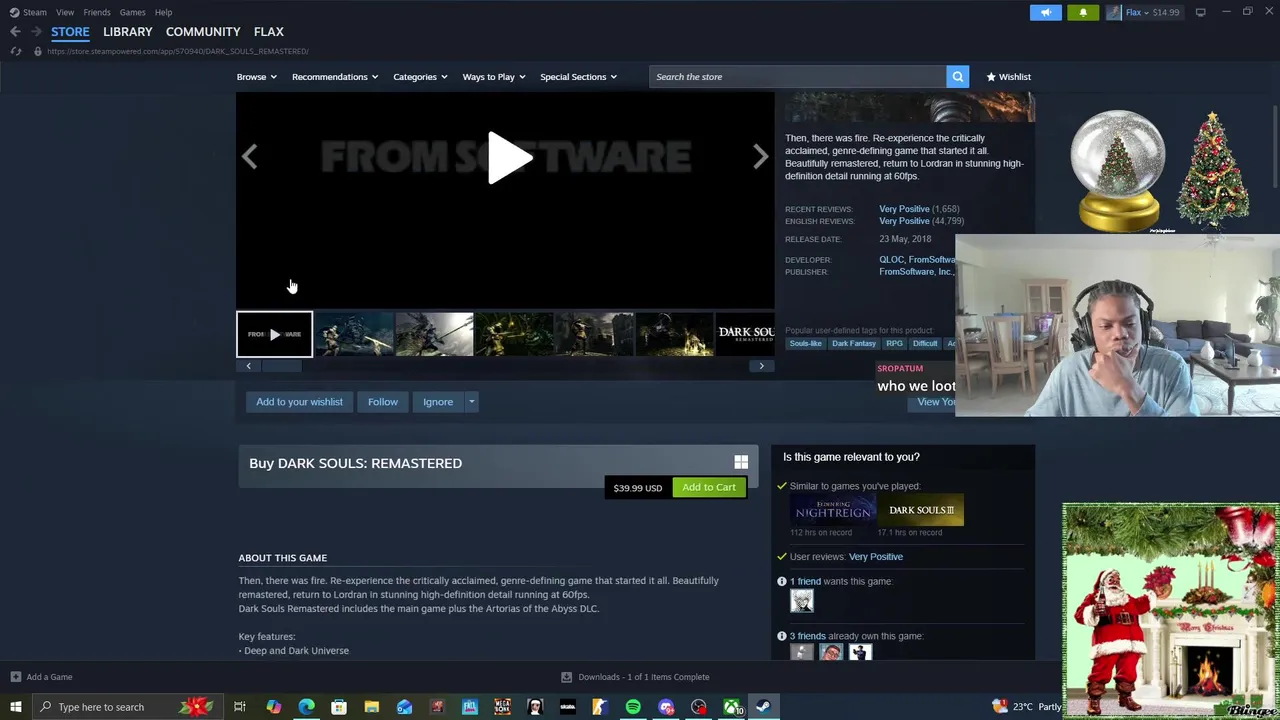
Task: Open the Flax account dropdown
Action: pyautogui.click(x=1138, y=12)
